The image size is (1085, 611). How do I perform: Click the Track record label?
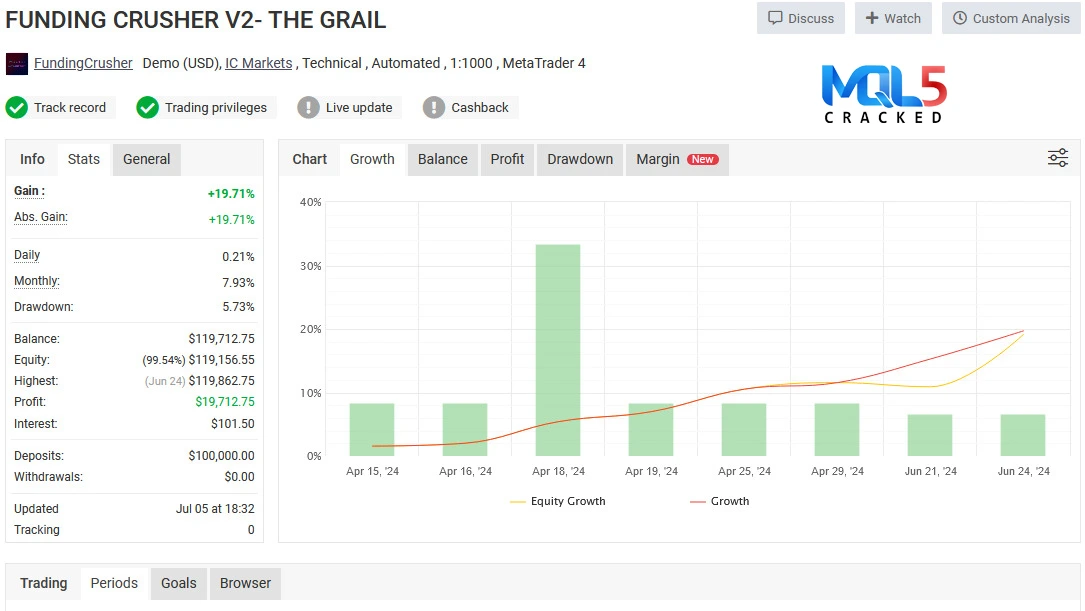70,107
